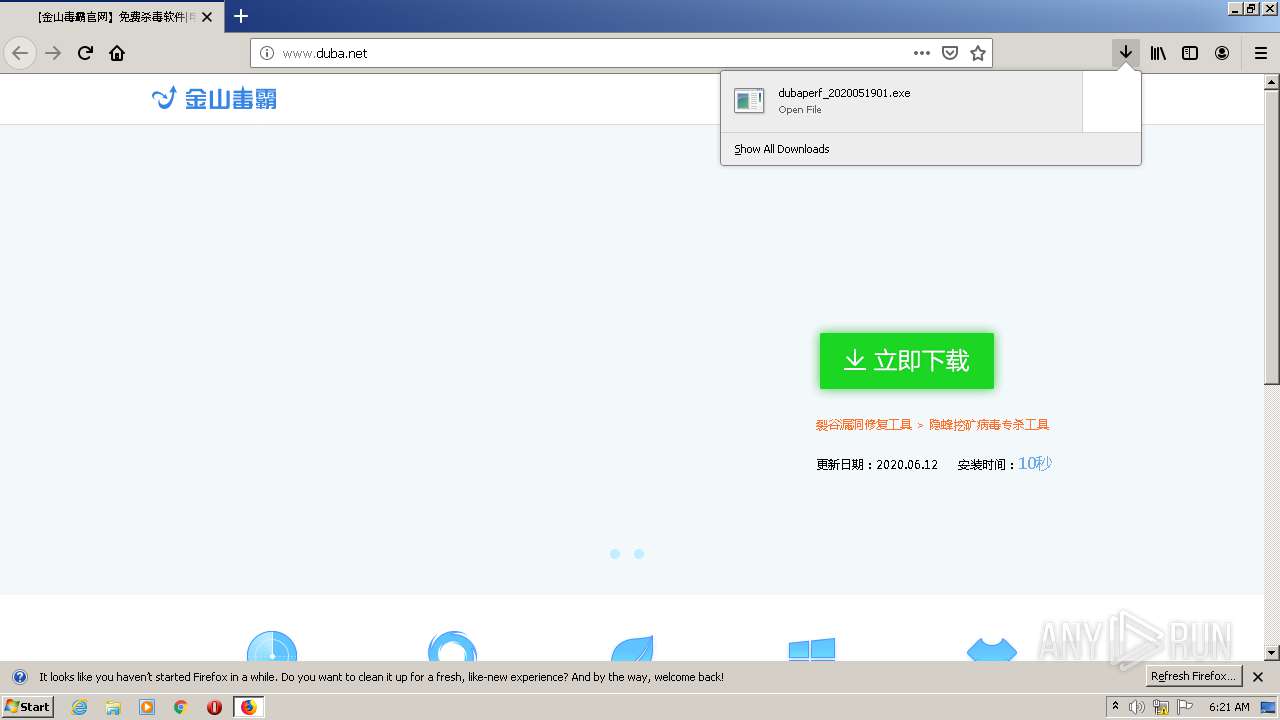Click the 金山毒霸 logo

214,98
